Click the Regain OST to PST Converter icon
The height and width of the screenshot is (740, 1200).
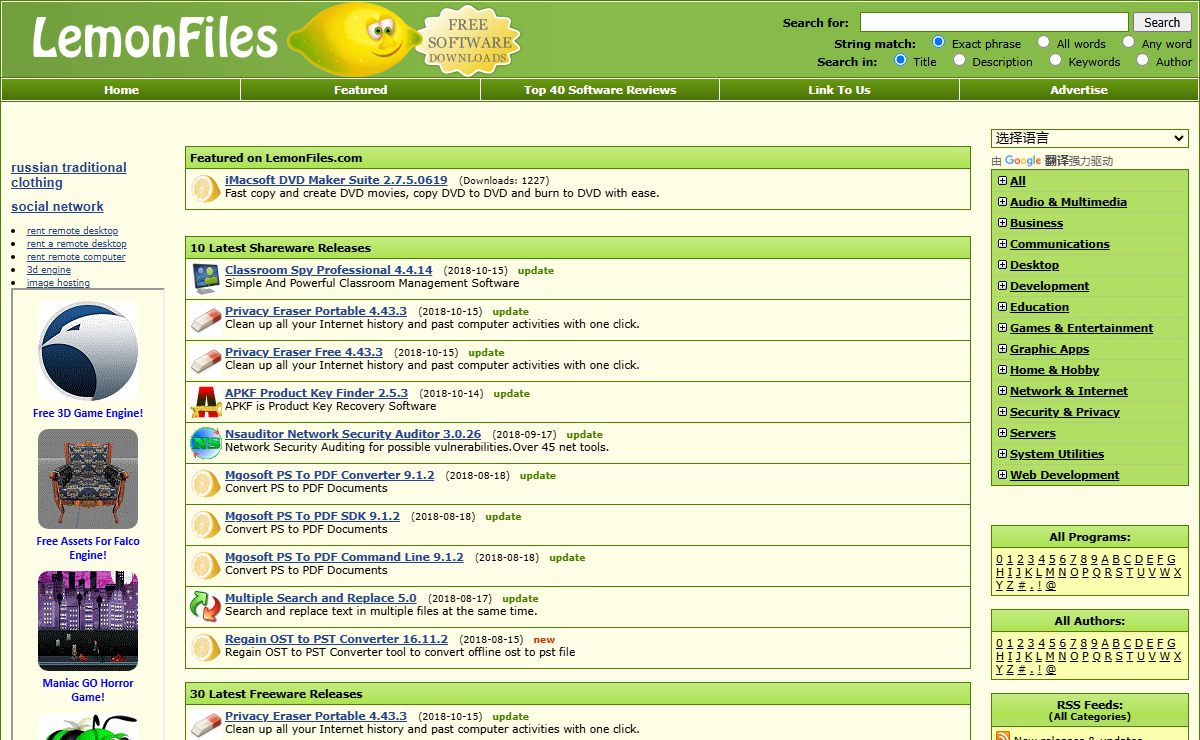point(206,647)
